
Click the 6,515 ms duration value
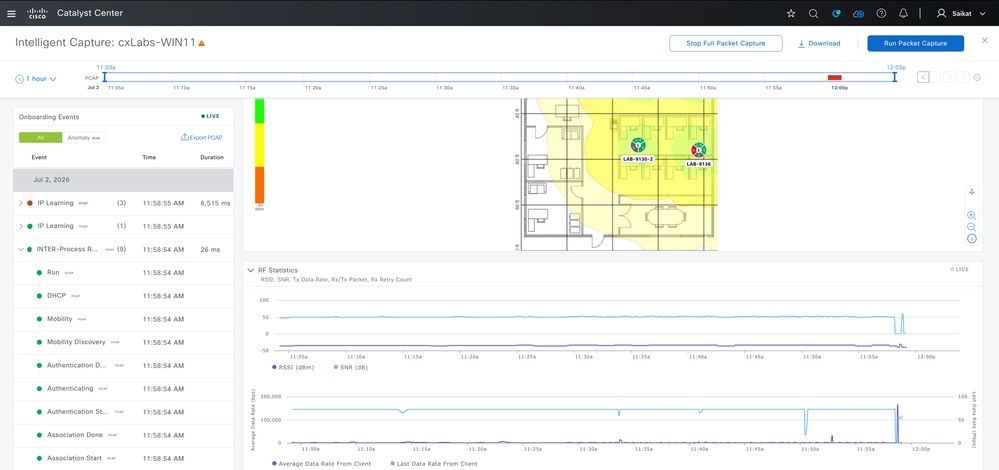(x=215, y=203)
